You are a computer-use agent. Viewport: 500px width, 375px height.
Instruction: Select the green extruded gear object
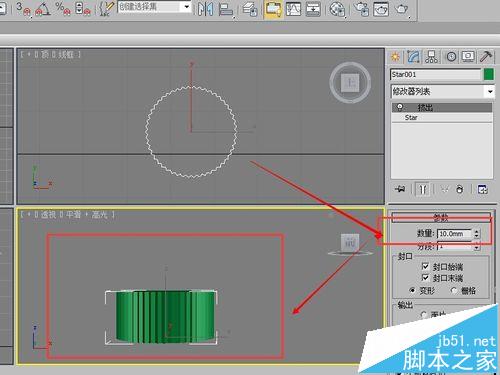pos(165,317)
